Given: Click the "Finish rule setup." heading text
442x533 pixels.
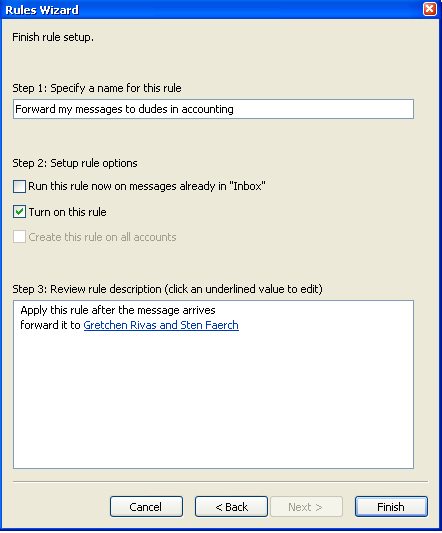Looking at the screenshot, I should click(x=53, y=37).
